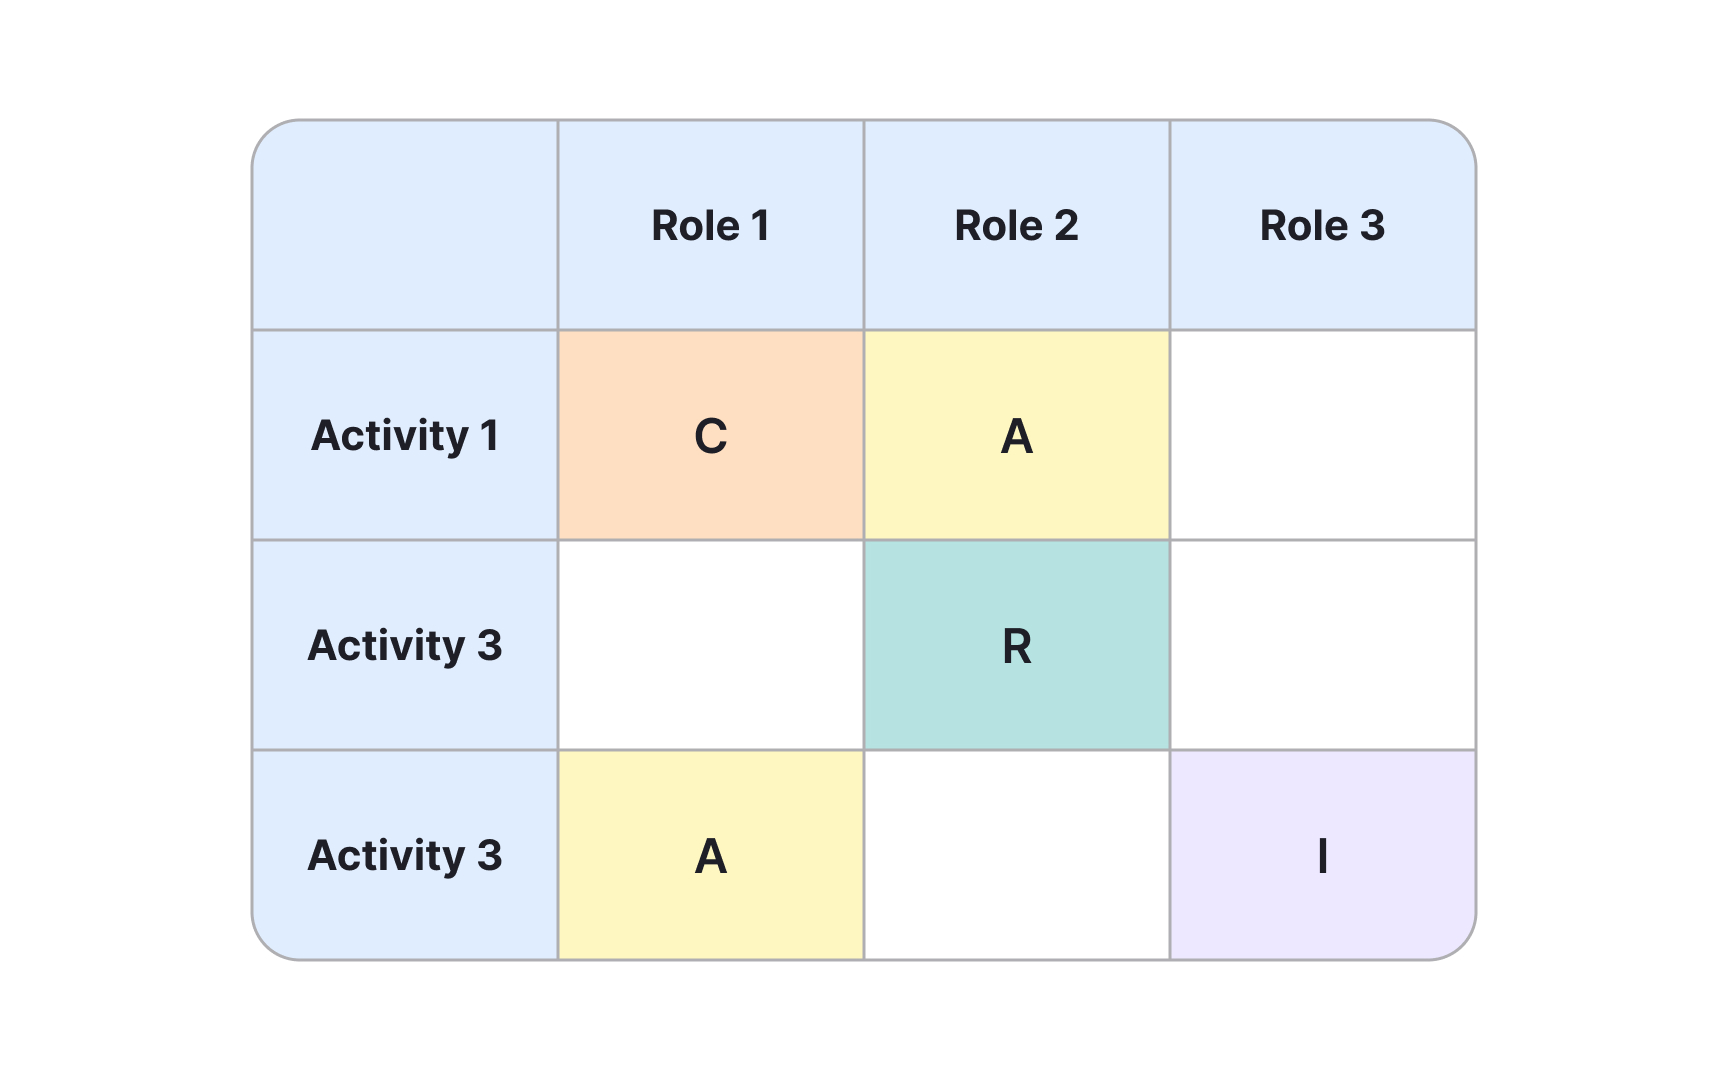Select empty white cell right of R
1728x1080 pixels.
1322,646
